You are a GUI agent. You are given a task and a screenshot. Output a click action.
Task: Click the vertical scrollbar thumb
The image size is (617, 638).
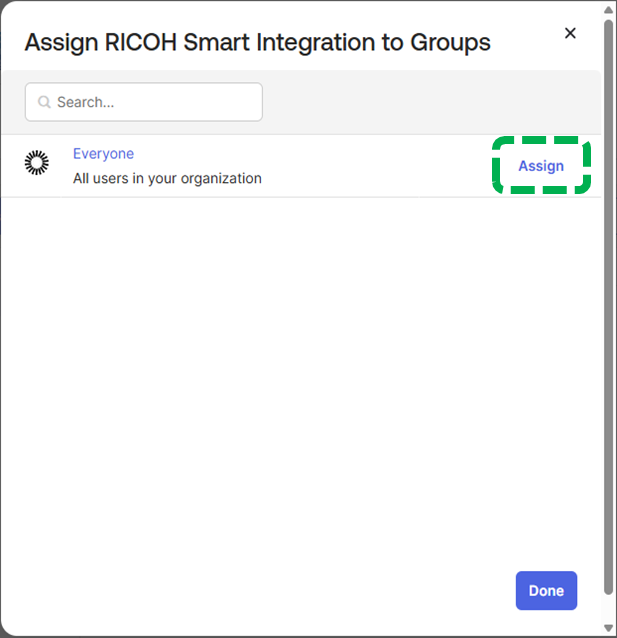point(609,300)
